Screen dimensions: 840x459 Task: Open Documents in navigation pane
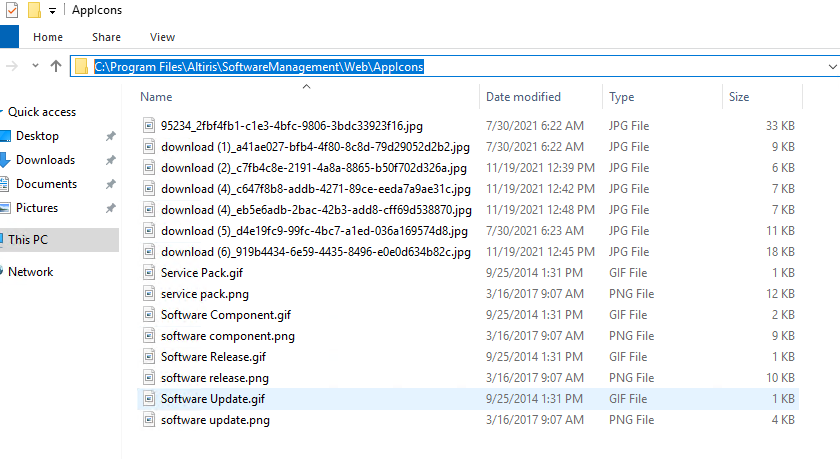point(47,184)
